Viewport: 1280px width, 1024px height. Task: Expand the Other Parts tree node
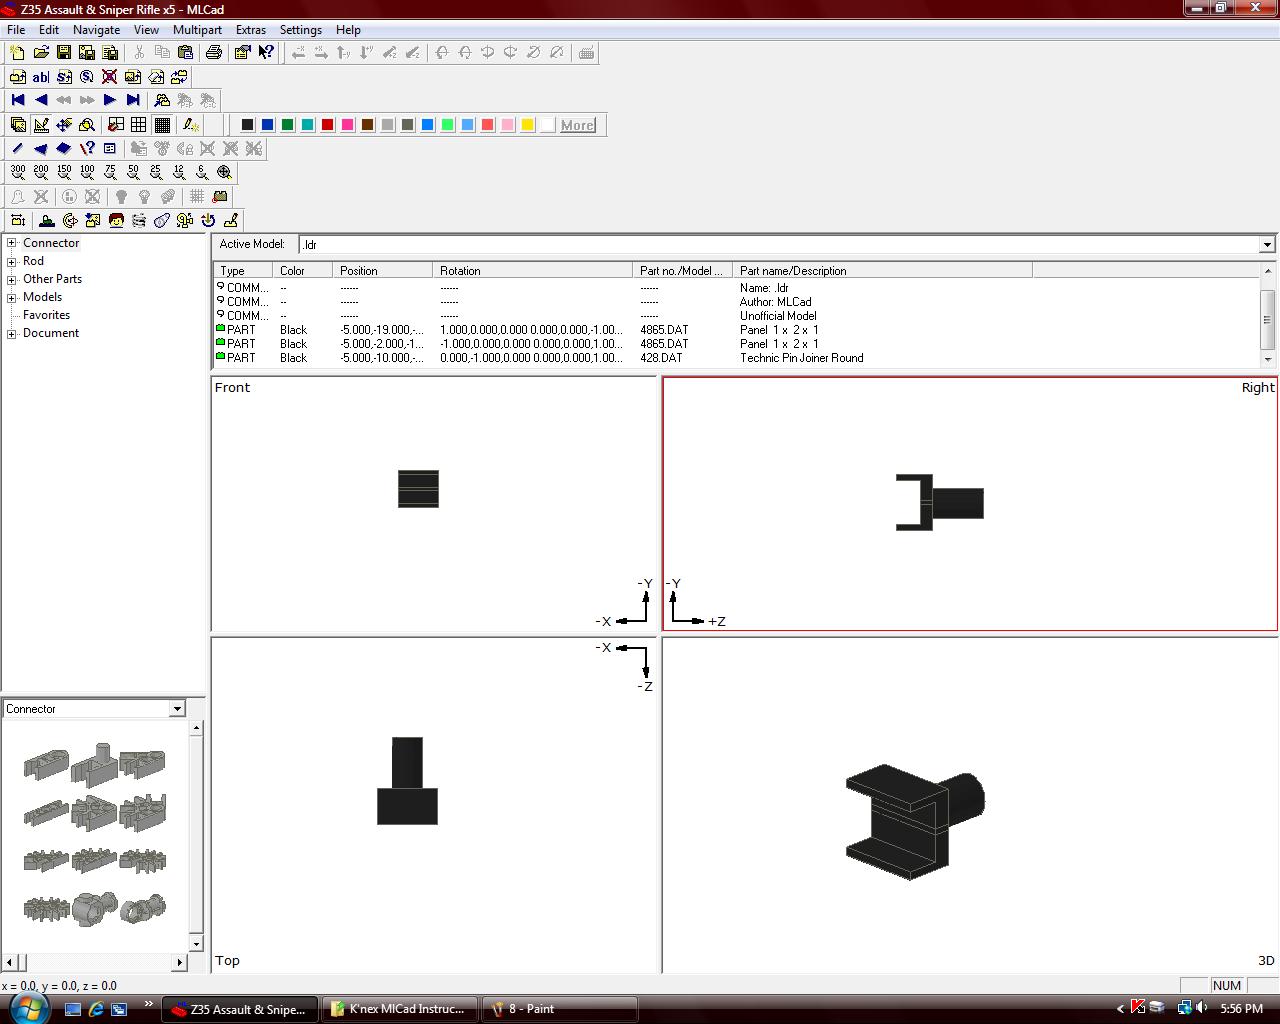pos(12,279)
